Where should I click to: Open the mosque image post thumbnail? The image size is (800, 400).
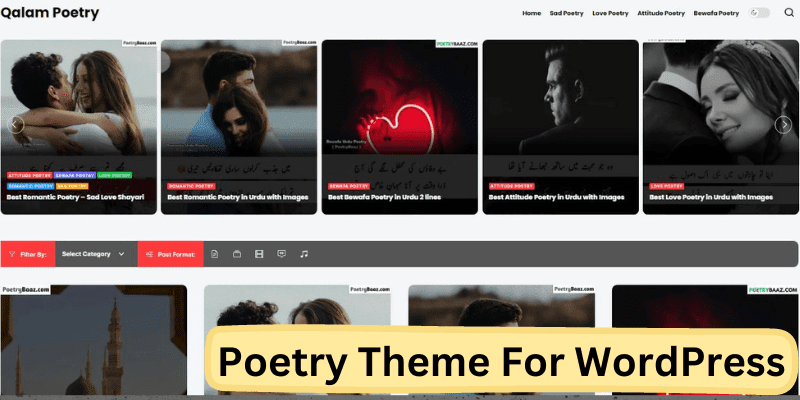(94, 340)
